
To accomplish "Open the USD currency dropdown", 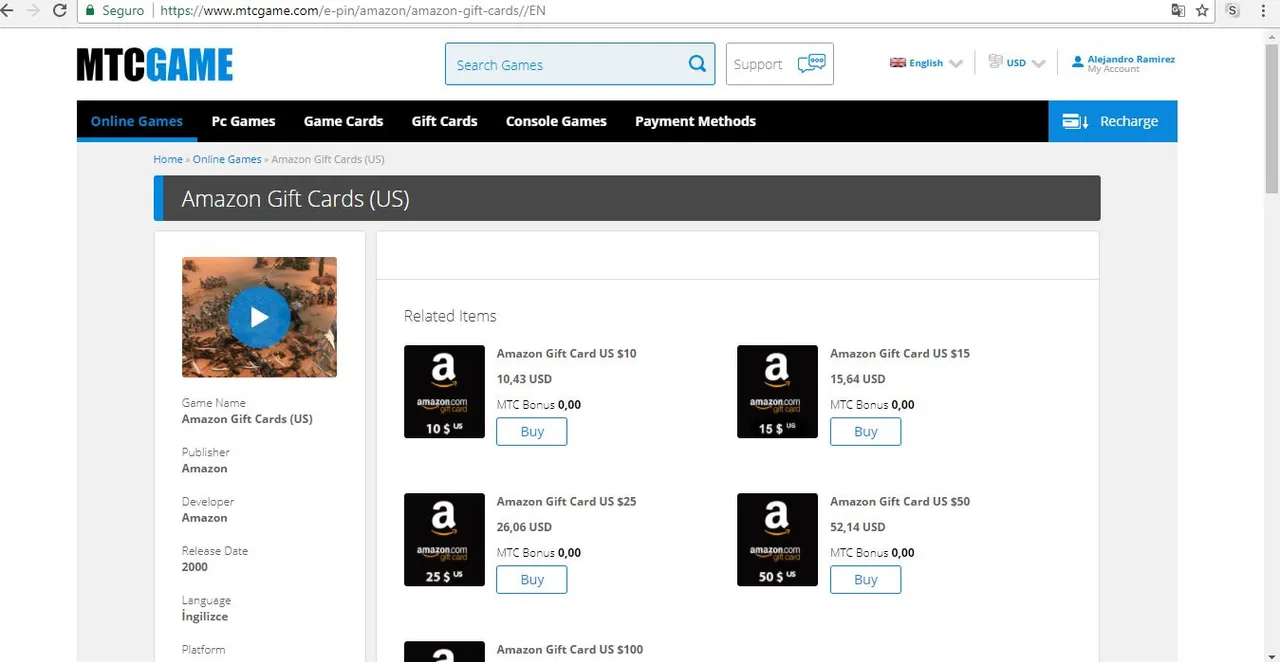I will pos(1017,63).
